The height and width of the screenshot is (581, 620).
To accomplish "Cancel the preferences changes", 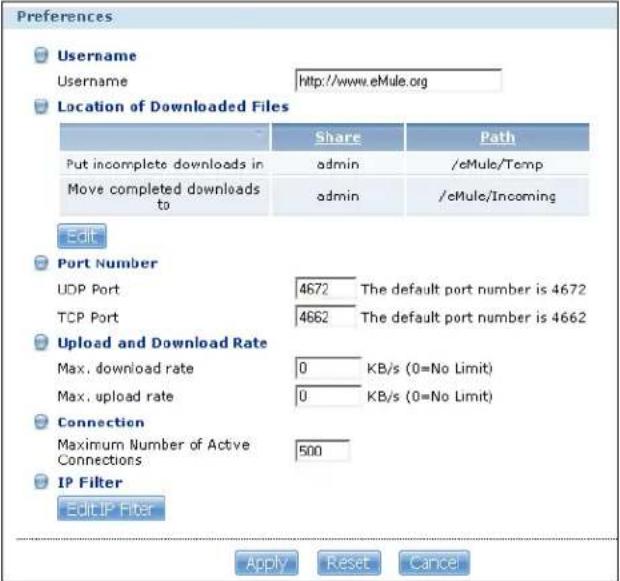I will point(434,563).
